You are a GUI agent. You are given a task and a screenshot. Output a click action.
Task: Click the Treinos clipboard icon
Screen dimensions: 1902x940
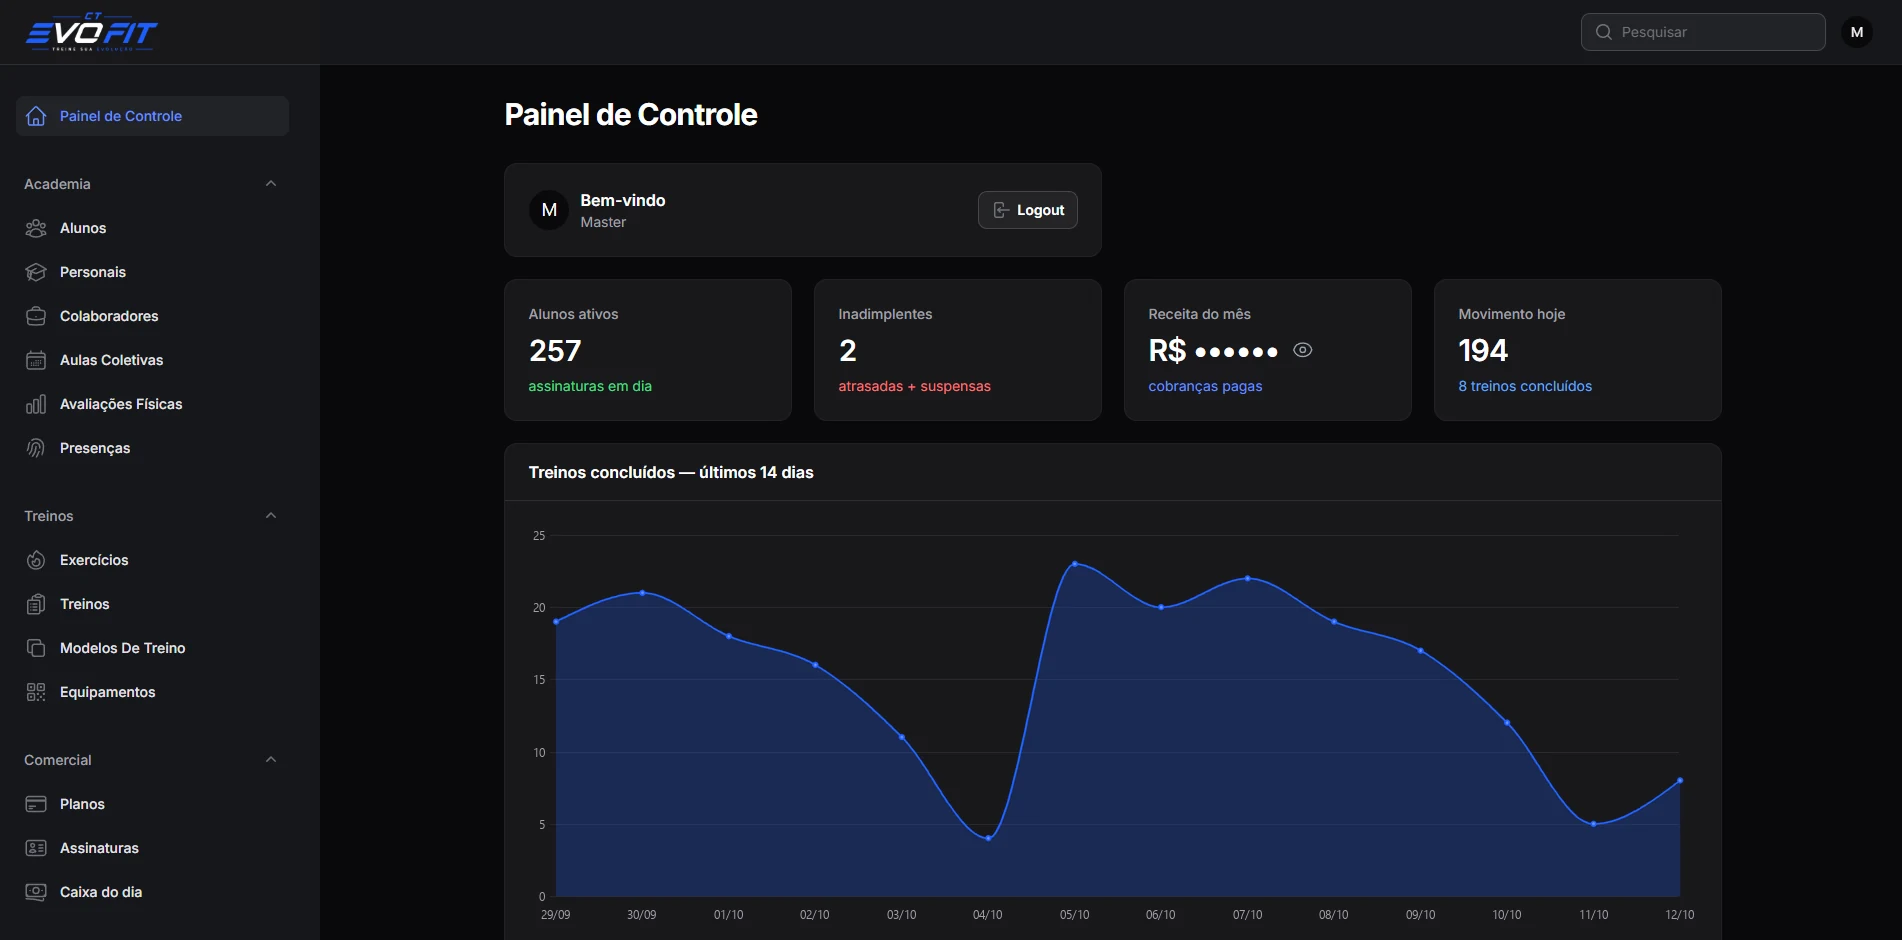(x=36, y=604)
